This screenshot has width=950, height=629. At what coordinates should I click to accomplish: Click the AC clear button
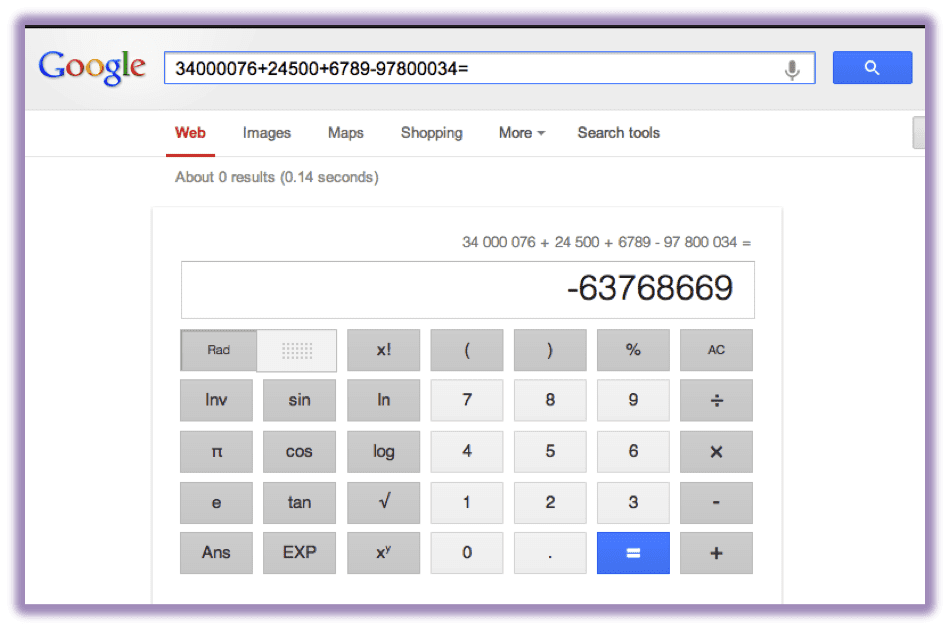click(x=716, y=350)
